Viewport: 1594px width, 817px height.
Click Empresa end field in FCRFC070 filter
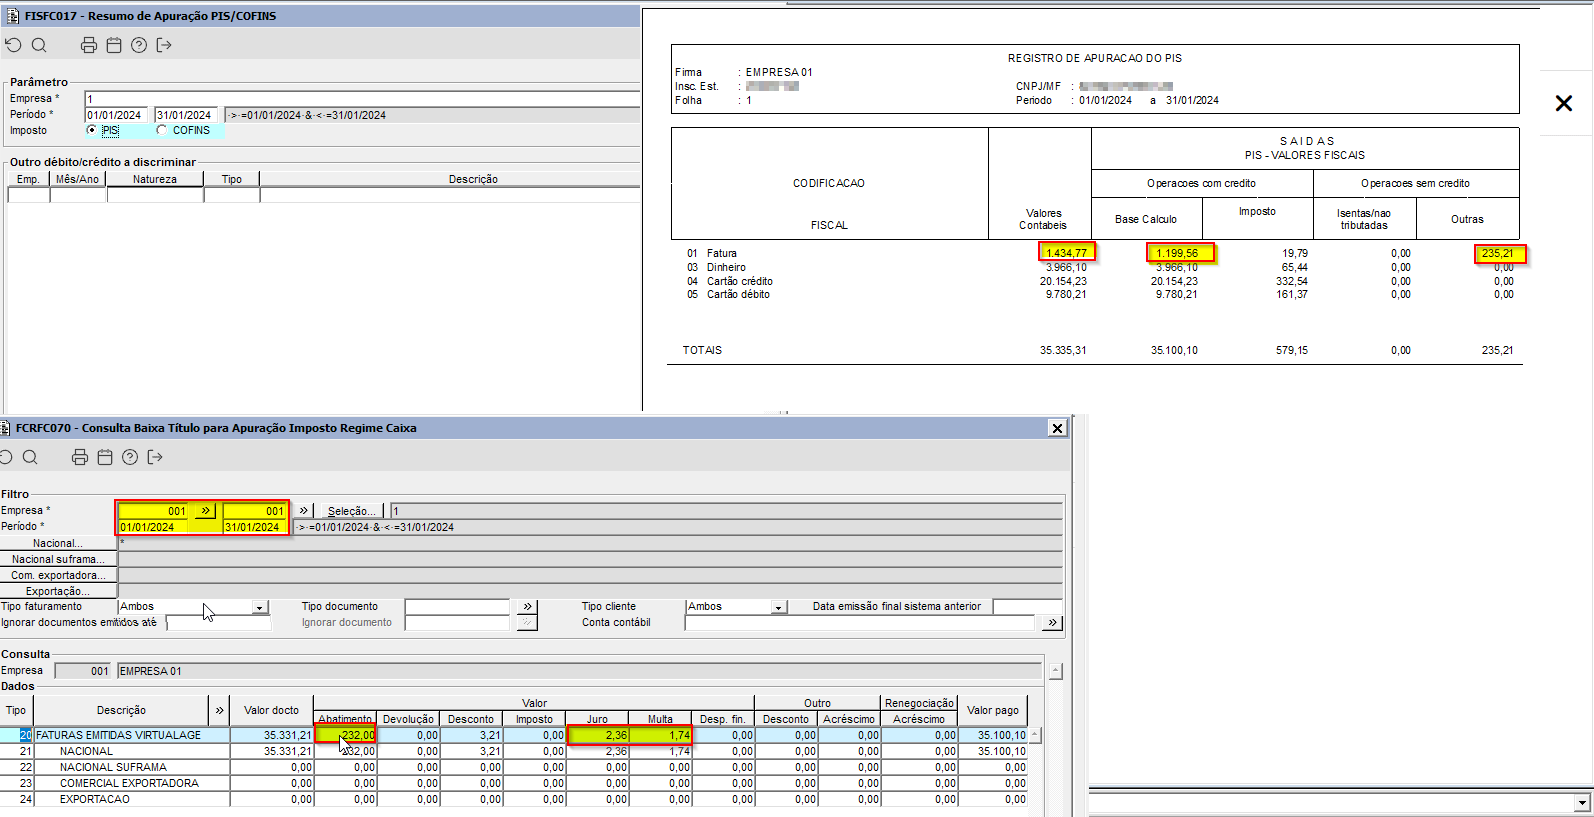click(x=255, y=511)
